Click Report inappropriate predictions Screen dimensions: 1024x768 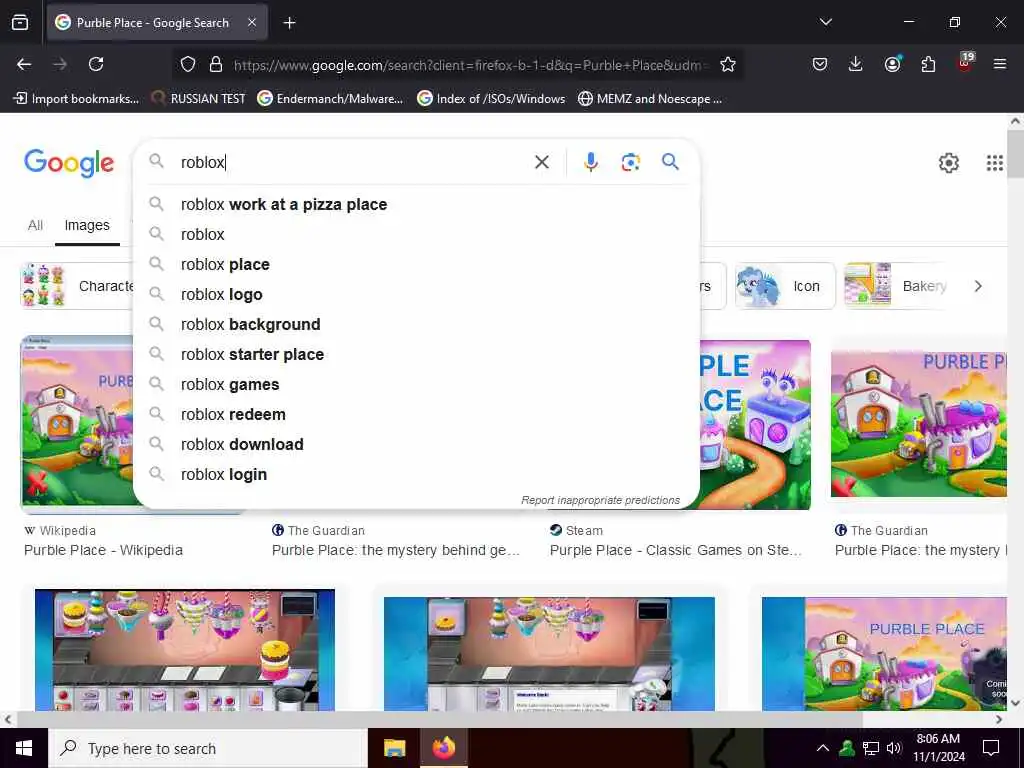pos(600,500)
